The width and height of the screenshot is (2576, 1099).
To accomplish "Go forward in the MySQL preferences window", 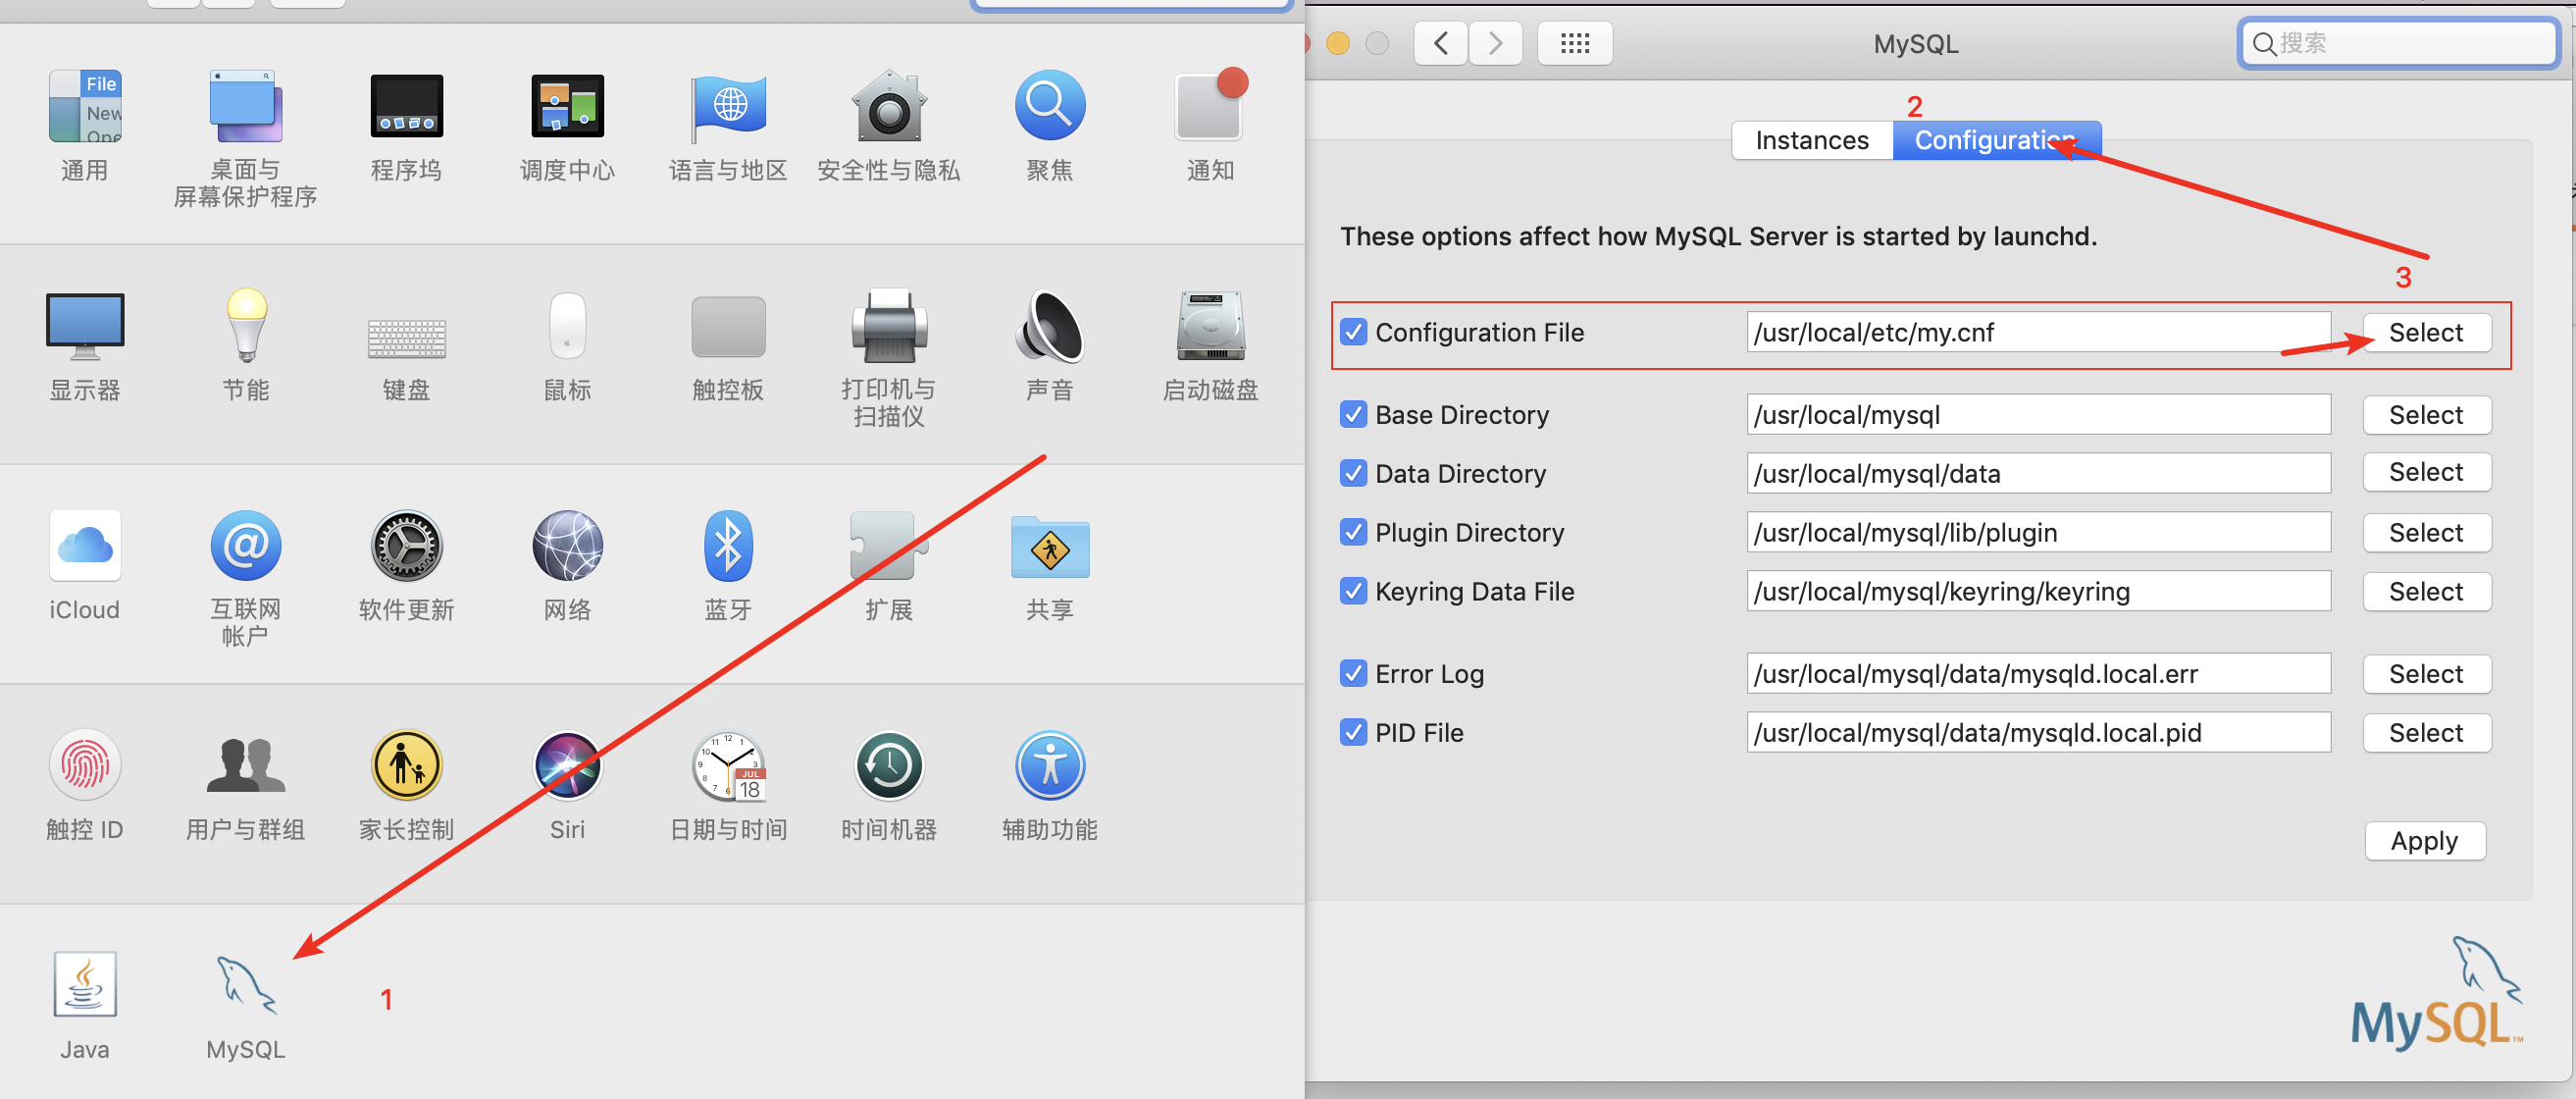I will (x=1496, y=44).
